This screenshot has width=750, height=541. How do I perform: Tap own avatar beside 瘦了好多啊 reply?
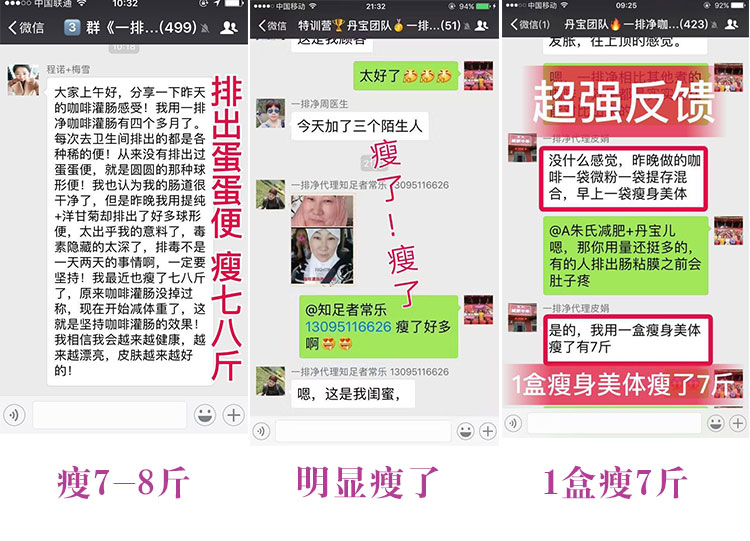click(x=478, y=310)
